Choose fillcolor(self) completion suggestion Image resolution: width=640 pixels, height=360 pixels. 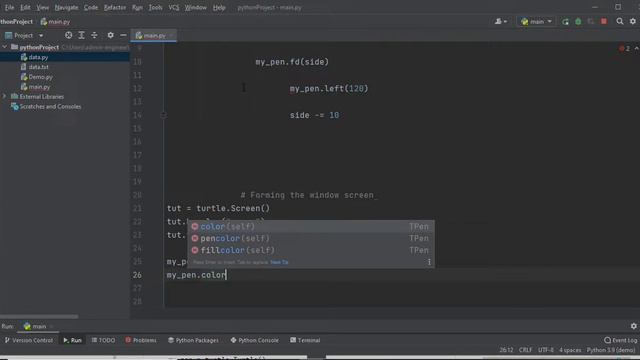(311, 250)
